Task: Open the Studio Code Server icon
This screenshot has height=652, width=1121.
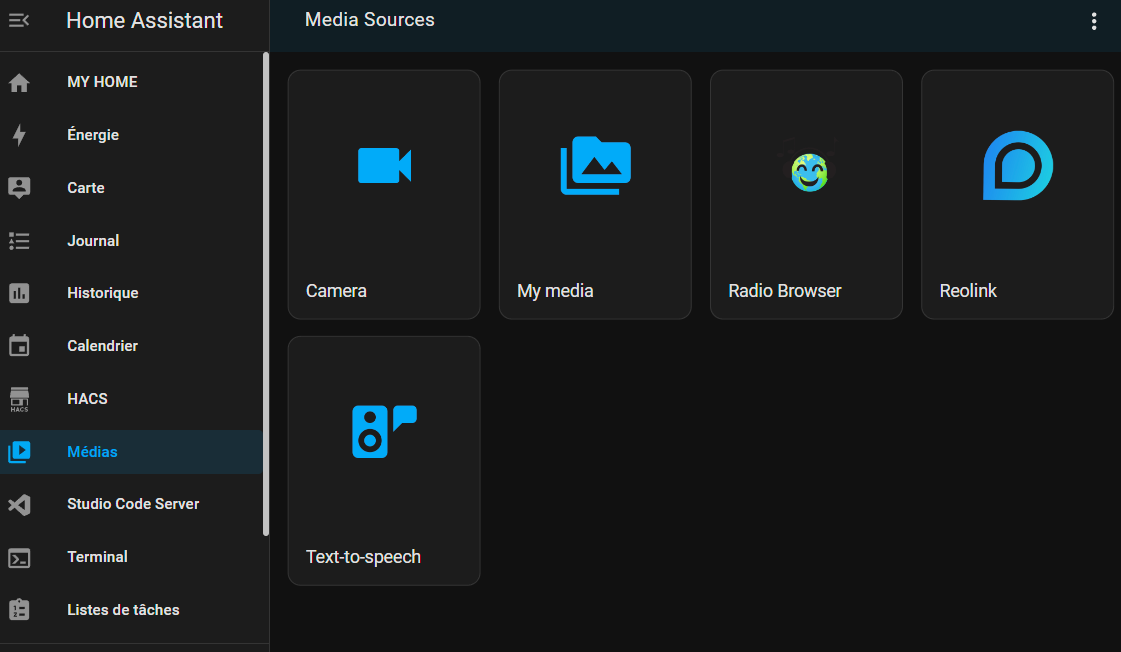Action: tap(19, 505)
